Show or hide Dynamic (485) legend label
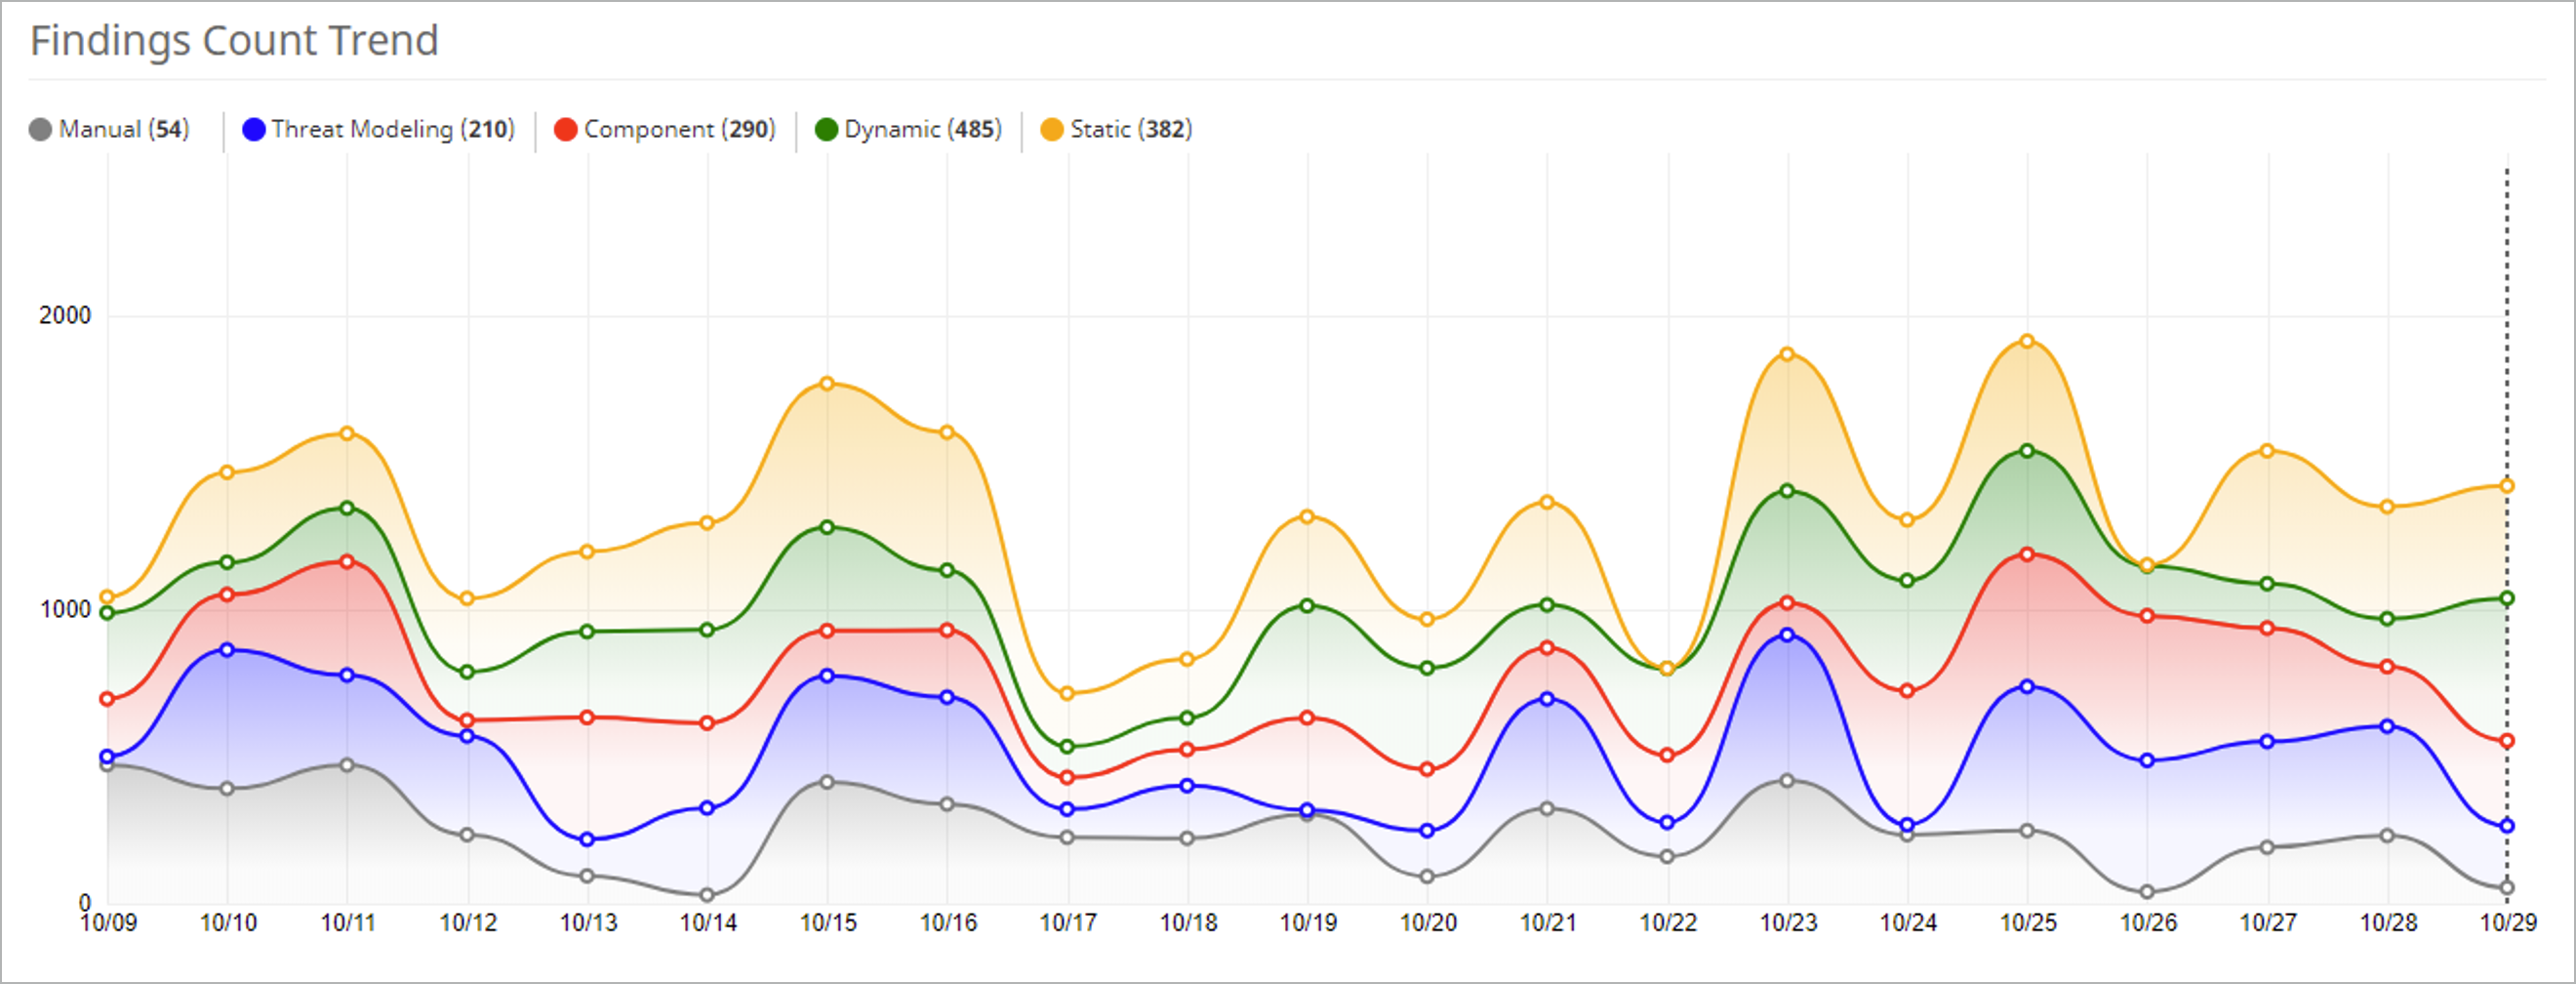This screenshot has height=984, width=2576. point(923,130)
